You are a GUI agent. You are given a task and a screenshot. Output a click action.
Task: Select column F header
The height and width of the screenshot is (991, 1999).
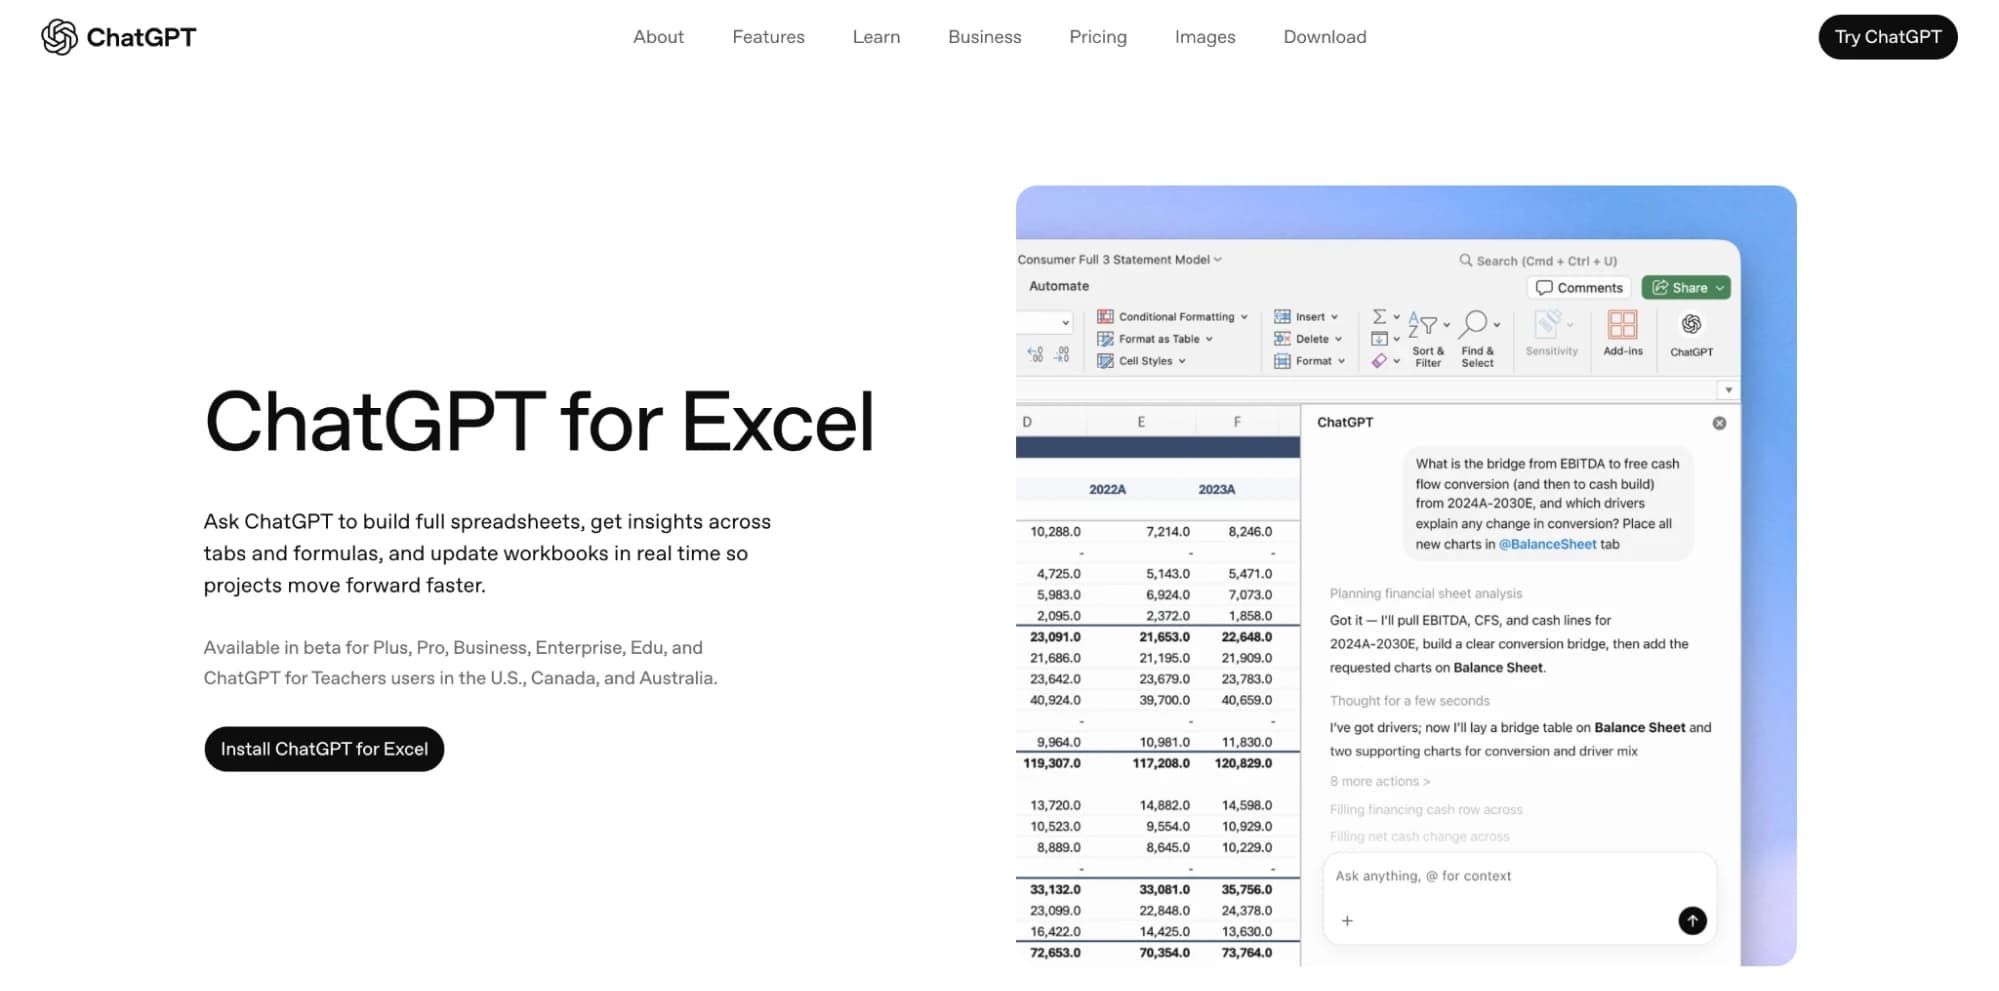(1237, 422)
